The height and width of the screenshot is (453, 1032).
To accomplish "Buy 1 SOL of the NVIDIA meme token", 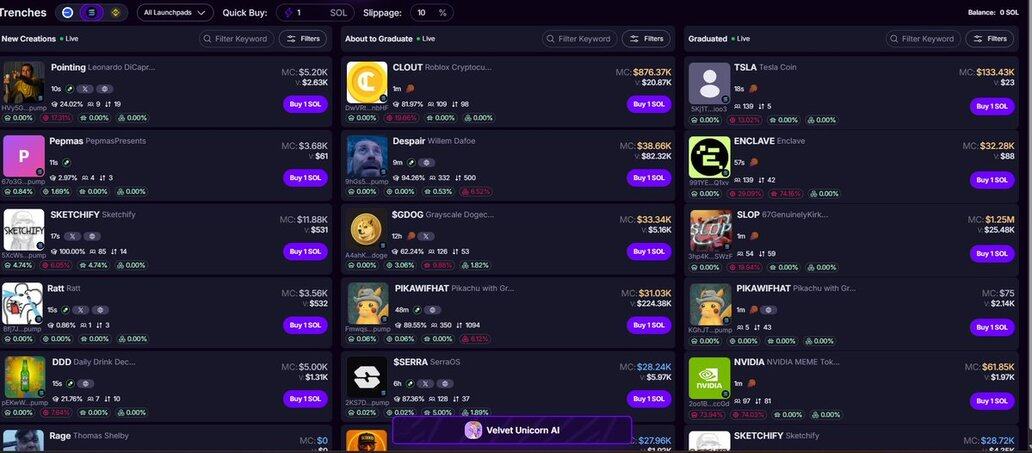I will coord(992,401).
